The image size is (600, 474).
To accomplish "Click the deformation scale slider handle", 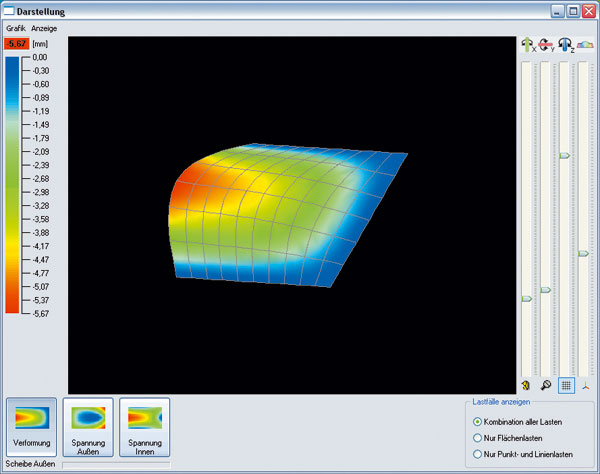I will 584,253.
